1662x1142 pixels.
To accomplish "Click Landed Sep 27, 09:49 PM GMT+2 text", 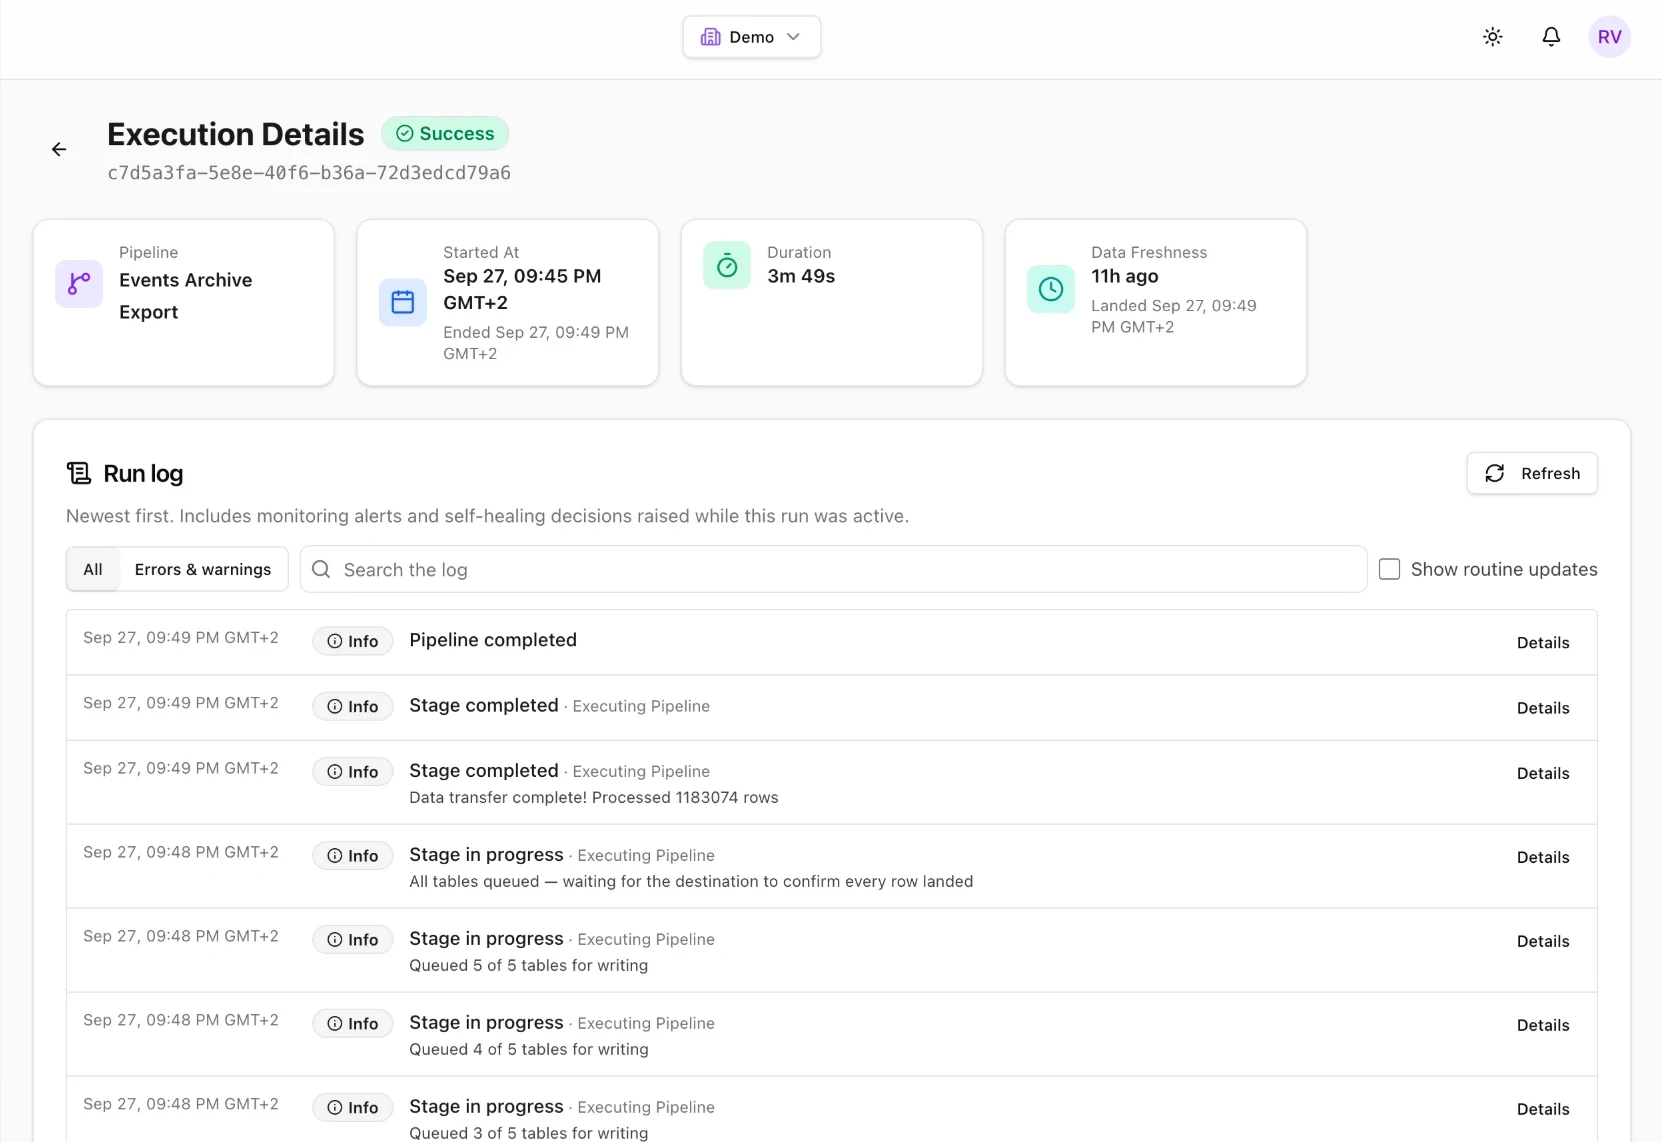I will click(x=1174, y=316).
